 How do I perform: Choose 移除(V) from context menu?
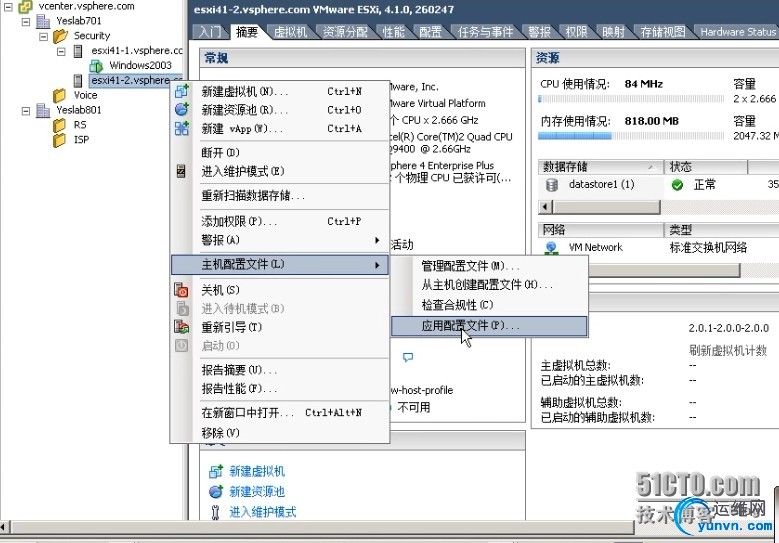point(280,433)
